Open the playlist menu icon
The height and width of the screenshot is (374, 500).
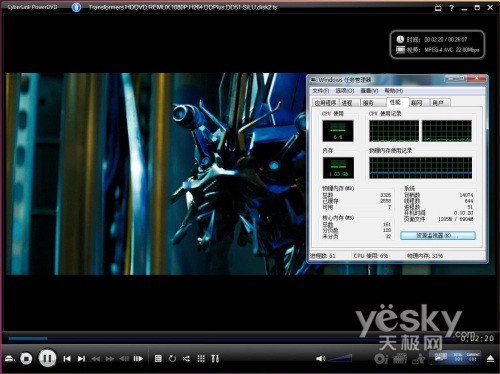coord(158,359)
